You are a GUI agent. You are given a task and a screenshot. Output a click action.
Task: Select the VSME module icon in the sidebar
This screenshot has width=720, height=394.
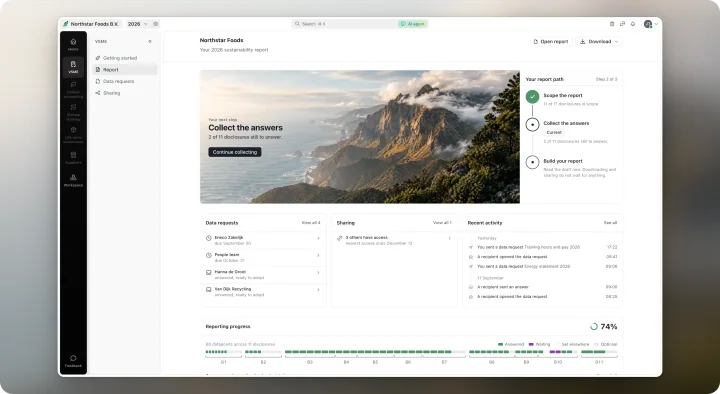click(73, 67)
